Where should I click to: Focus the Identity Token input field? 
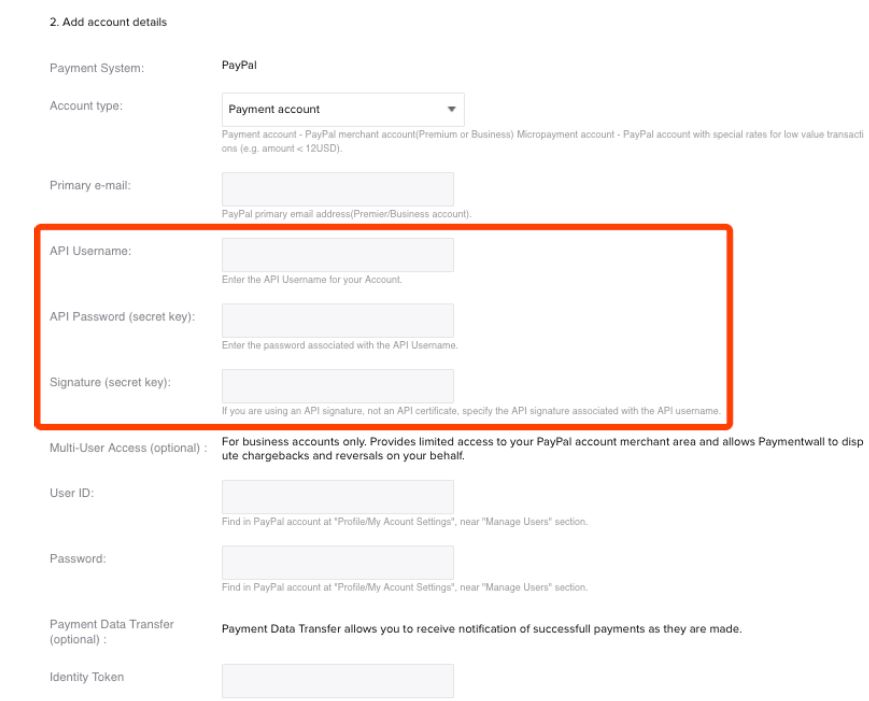tap(338, 680)
